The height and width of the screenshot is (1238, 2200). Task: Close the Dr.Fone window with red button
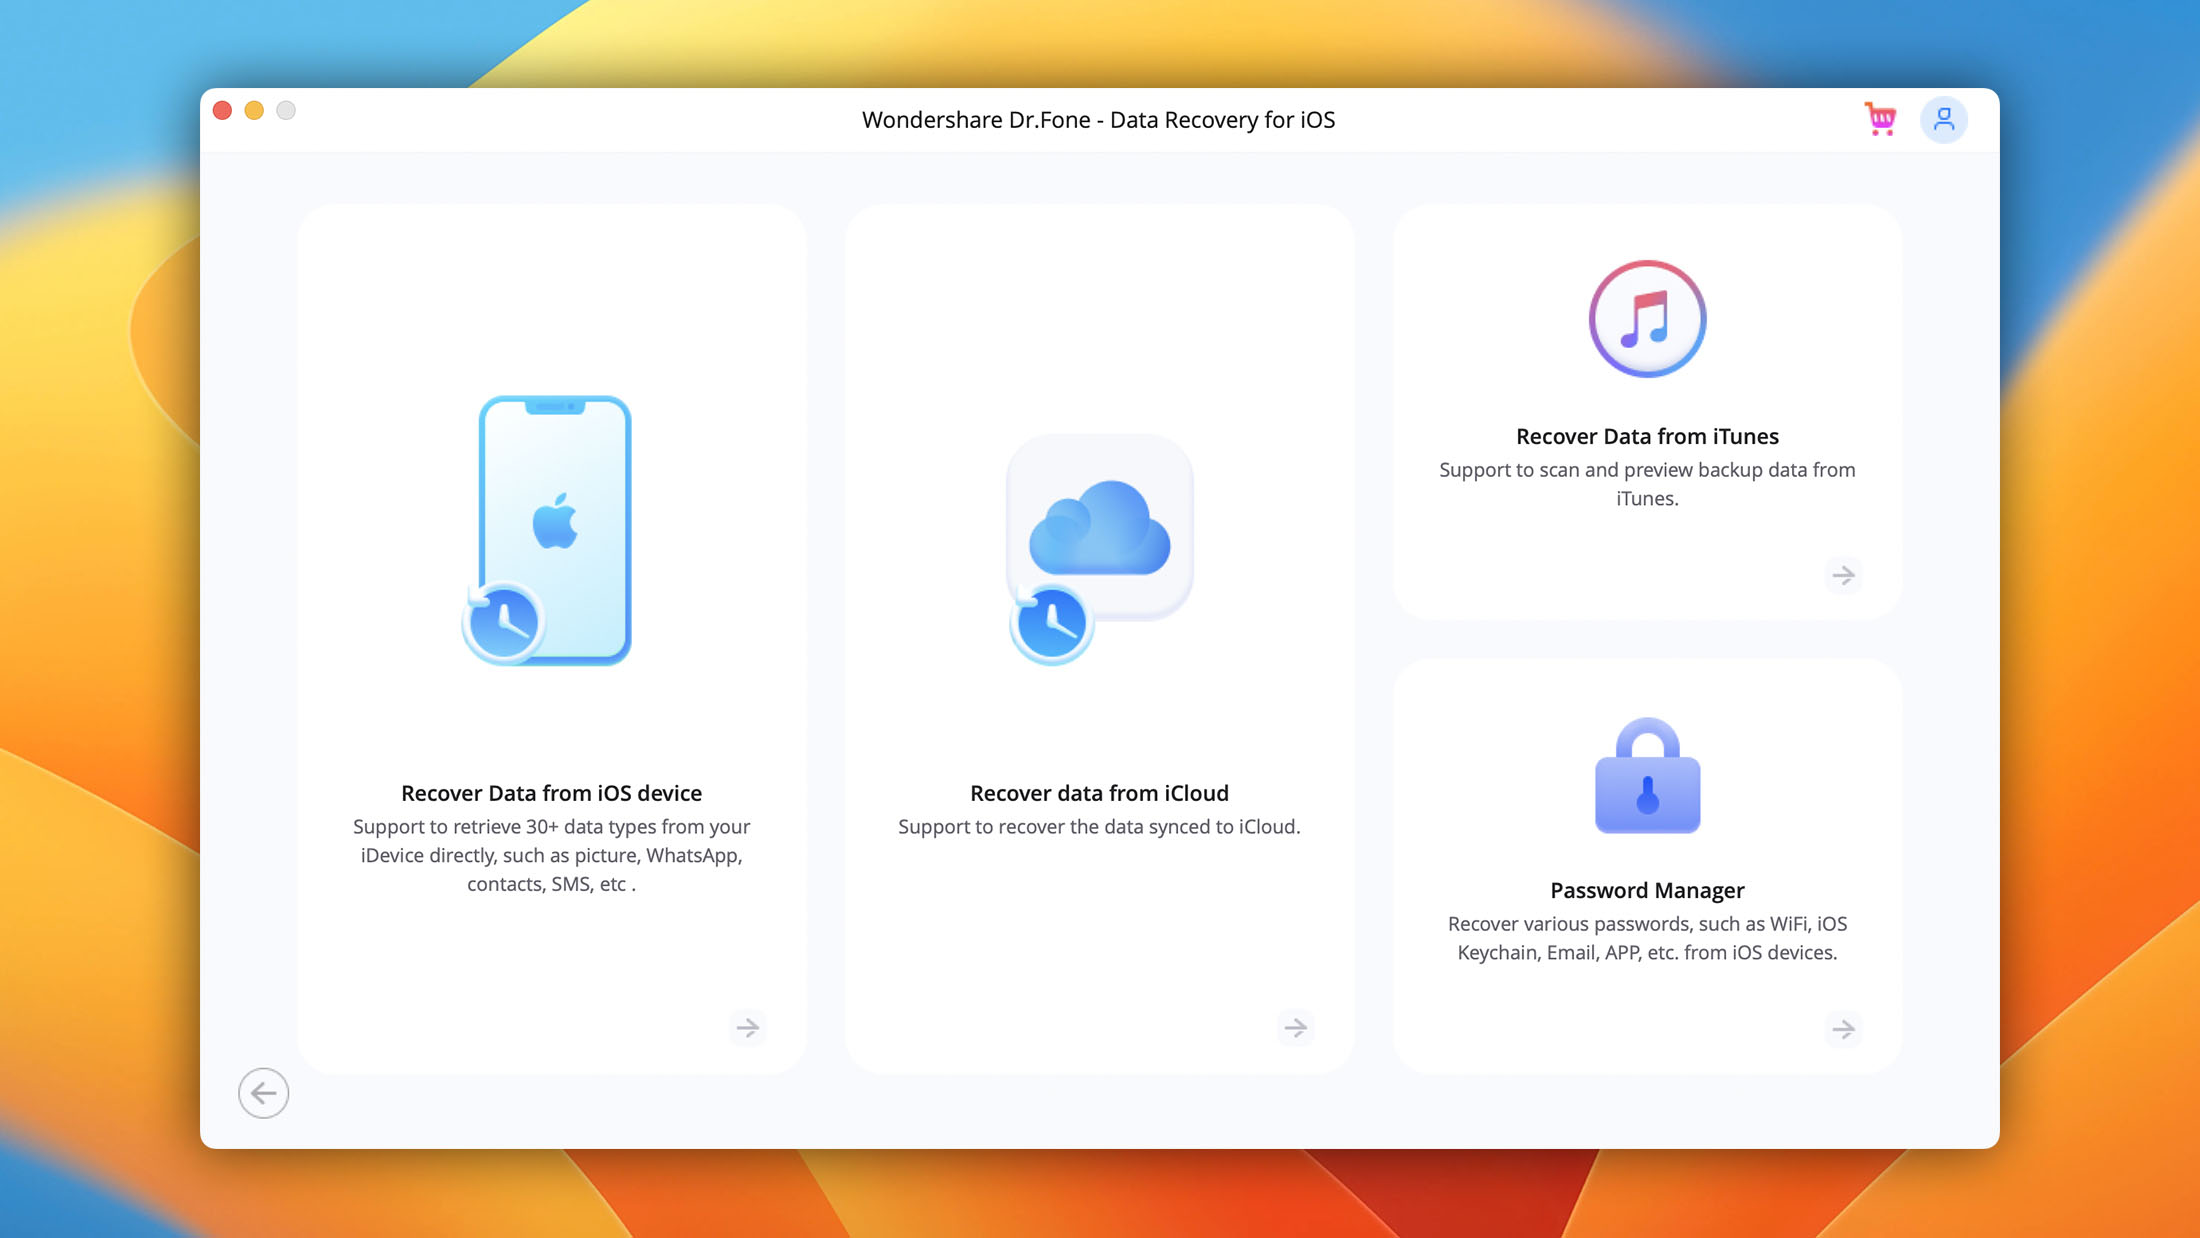(x=223, y=110)
